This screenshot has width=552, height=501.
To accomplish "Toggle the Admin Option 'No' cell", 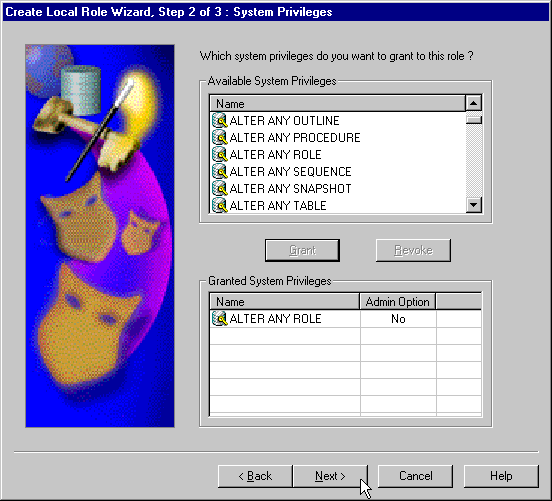I will [398, 319].
